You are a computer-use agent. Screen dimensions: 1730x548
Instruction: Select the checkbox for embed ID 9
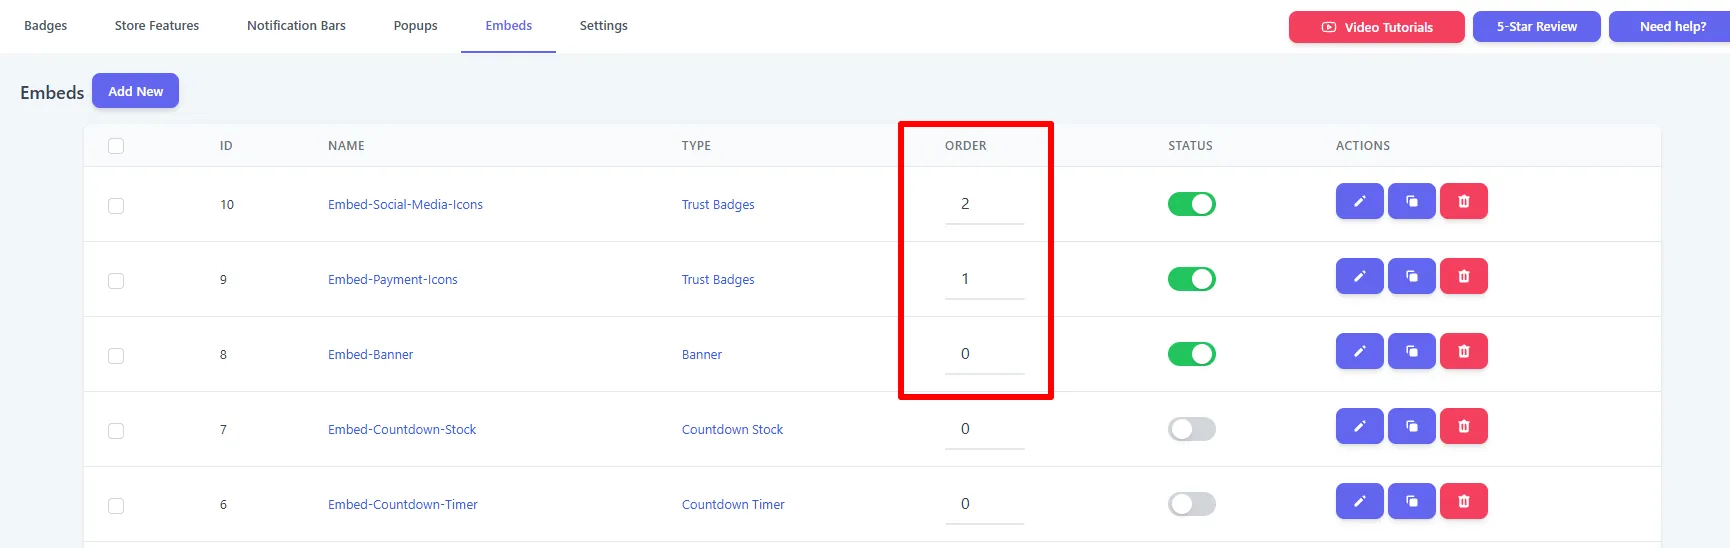[116, 281]
